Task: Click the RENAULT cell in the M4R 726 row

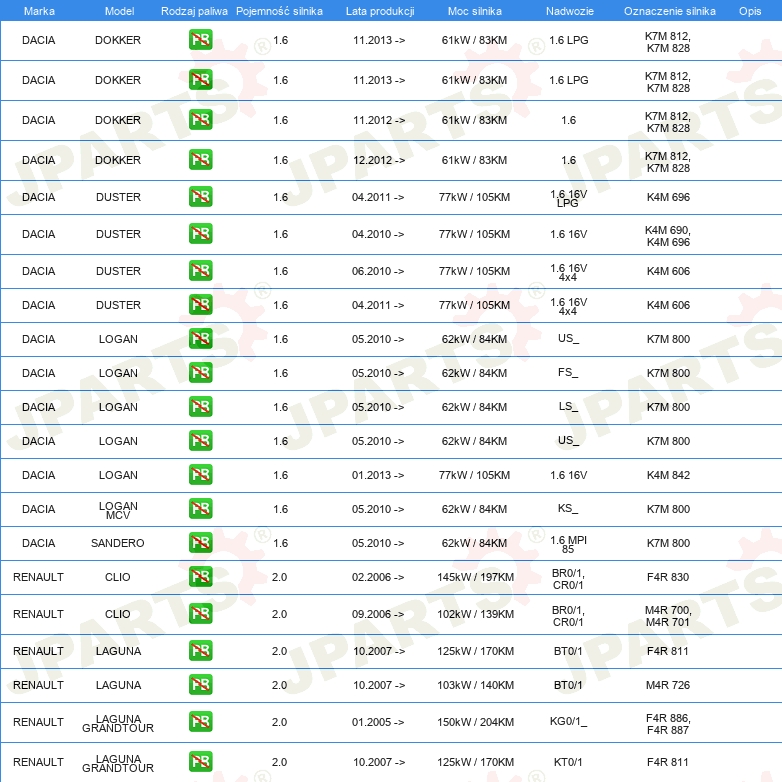Action: (38, 685)
